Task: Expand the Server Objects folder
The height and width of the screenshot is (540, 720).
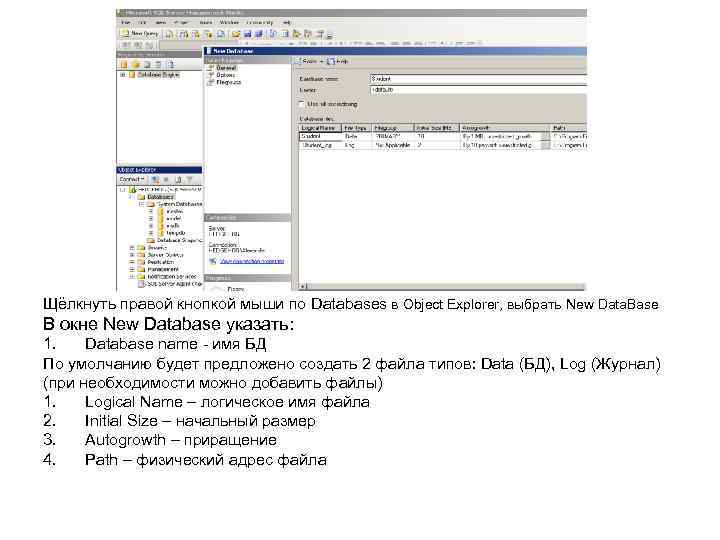Action: click(132, 255)
